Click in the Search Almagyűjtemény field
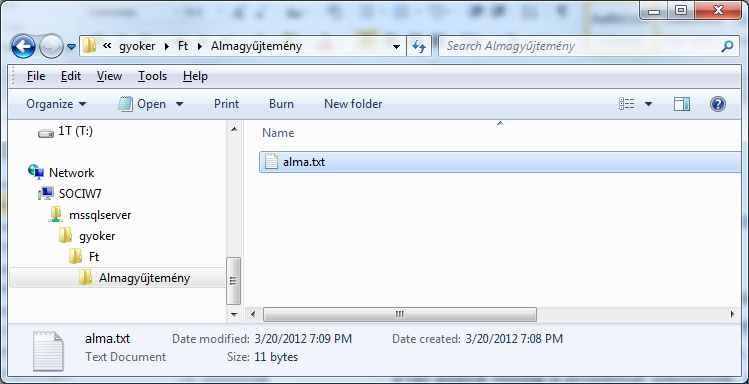The image size is (749, 384). (x=580, y=46)
